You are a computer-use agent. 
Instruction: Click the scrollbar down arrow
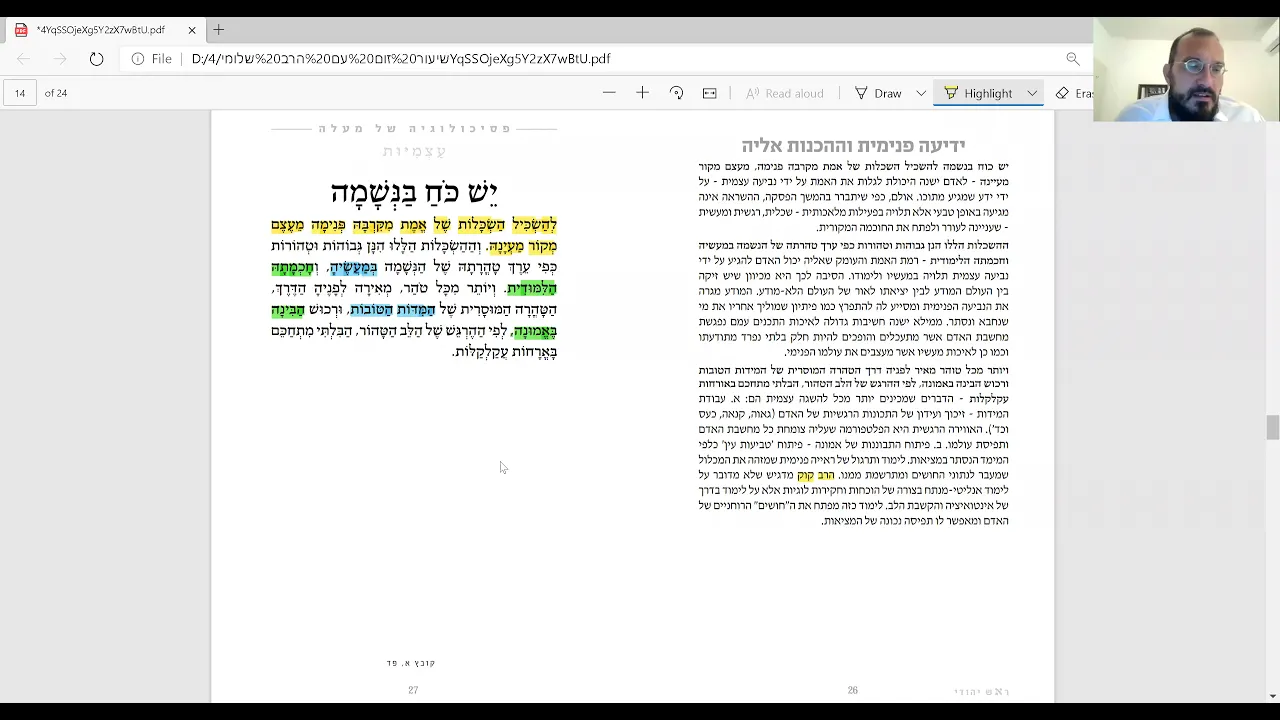[1272, 696]
